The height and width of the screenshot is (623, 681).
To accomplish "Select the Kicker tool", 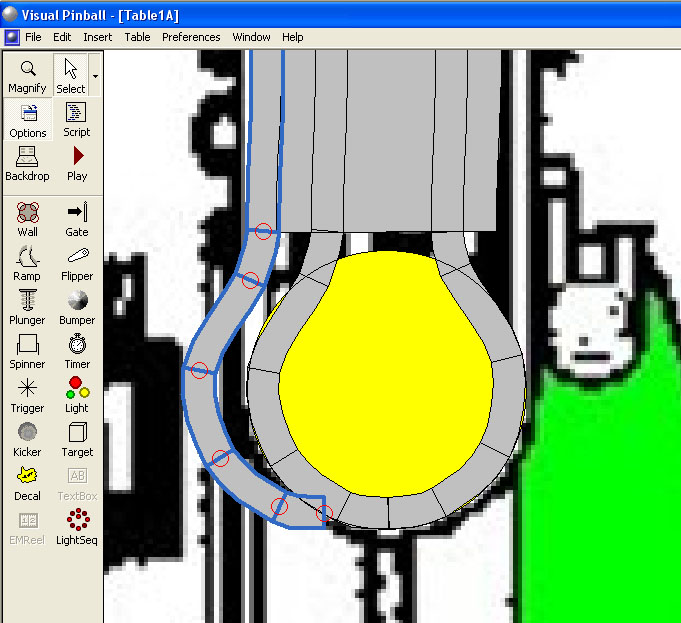I will [28, 439].
